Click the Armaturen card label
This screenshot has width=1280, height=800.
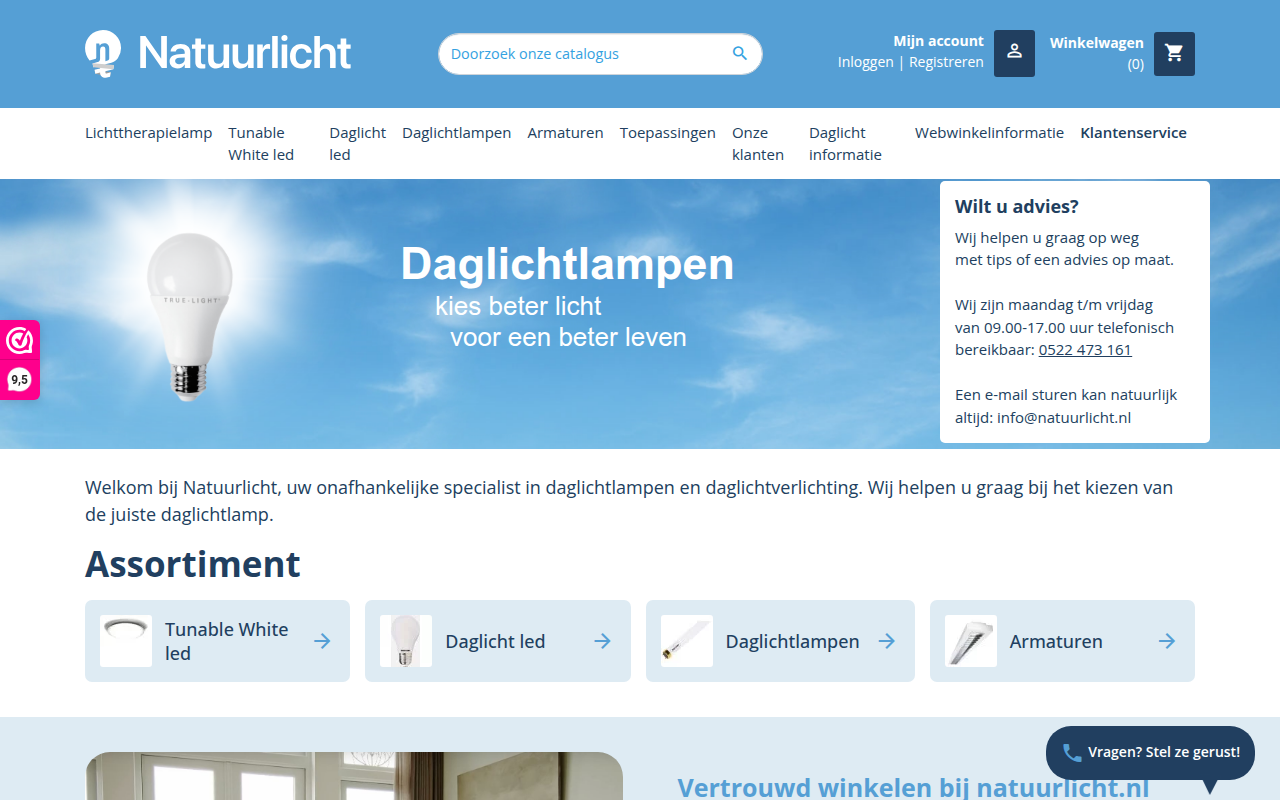[x=1056, y=642]
